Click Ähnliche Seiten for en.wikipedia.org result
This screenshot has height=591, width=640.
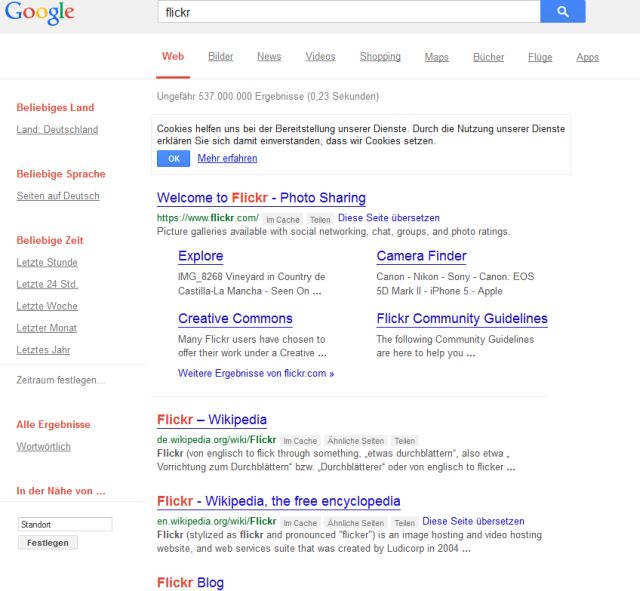pyautogui.click(x=356, y=523)
